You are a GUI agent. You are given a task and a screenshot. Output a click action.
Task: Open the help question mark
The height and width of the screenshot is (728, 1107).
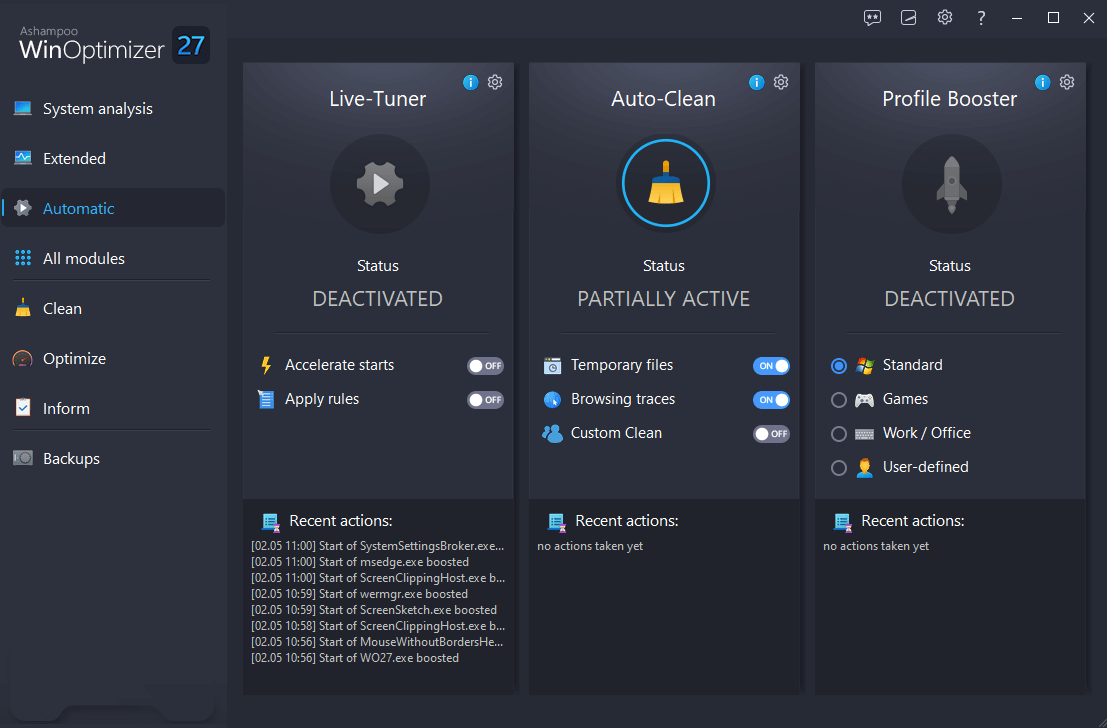point(981,17)
